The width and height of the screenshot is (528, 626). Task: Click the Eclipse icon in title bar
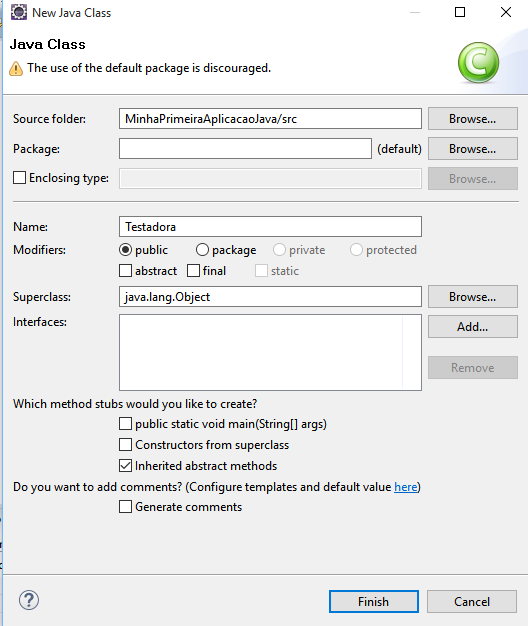(19, 12)
